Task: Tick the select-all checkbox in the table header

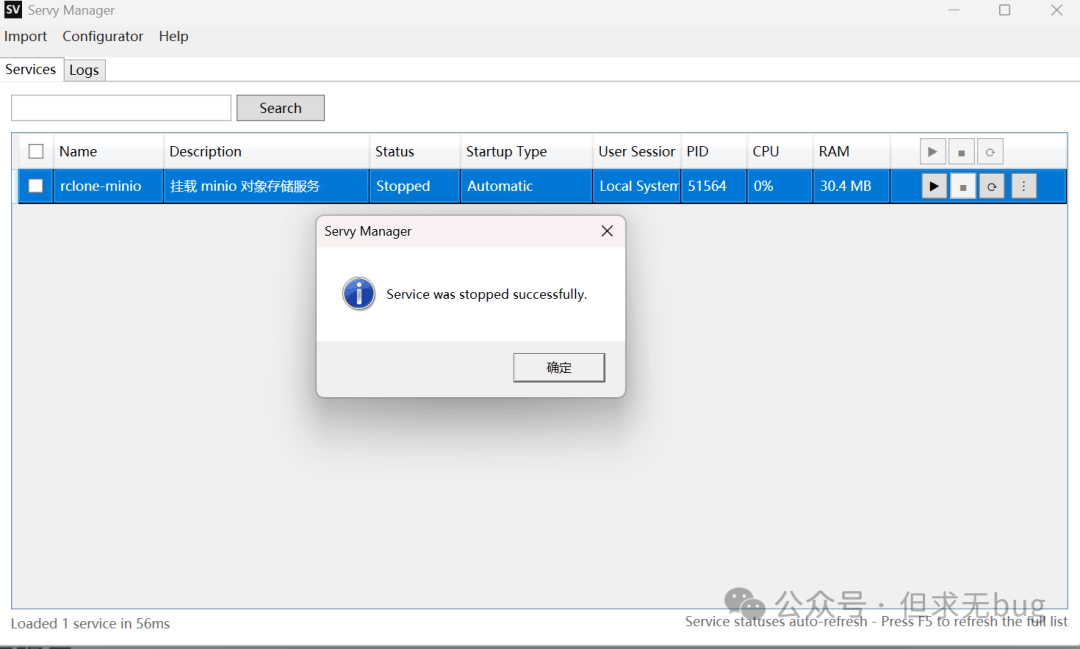Action: click(36, 152)
